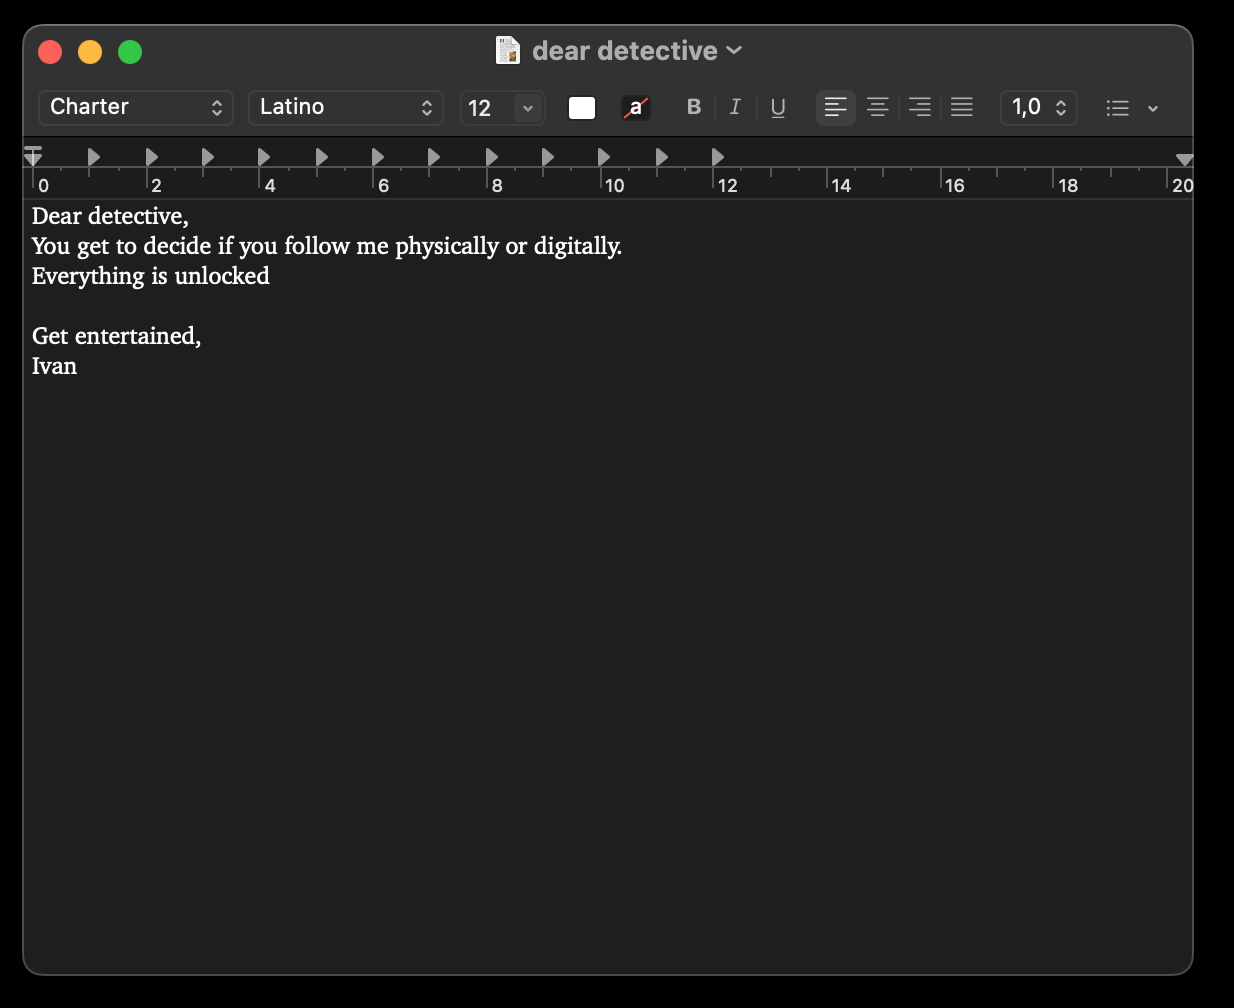1234x1008 pixels.
Task: Center align the text
Action: [x=877, y=107]
